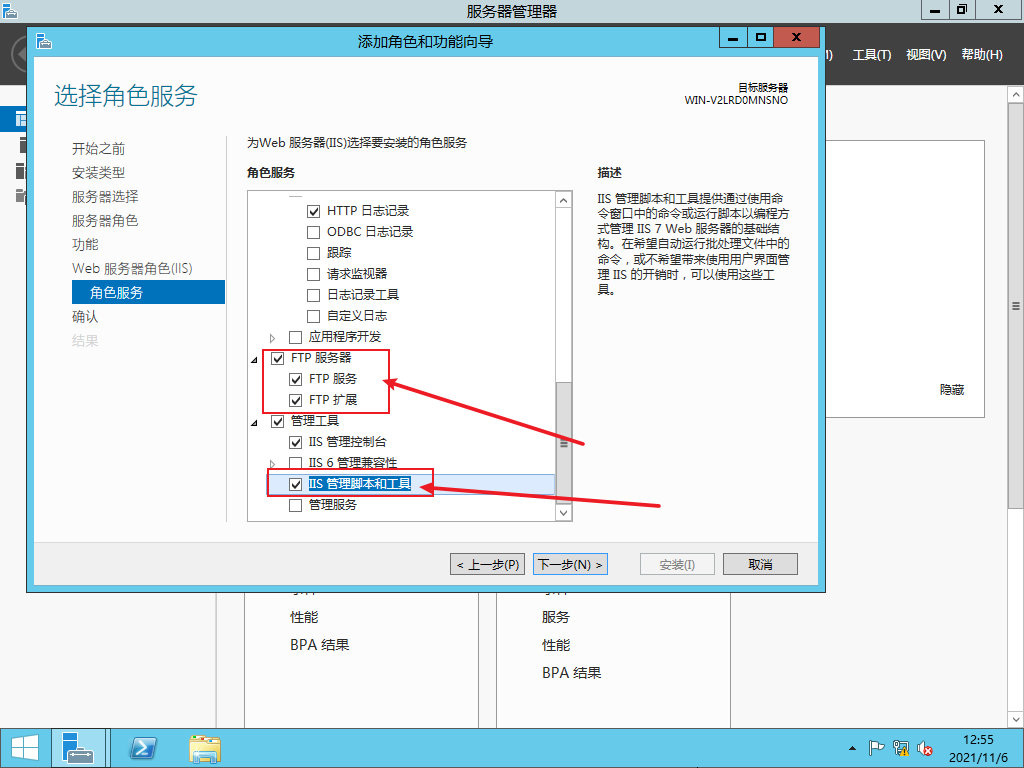Image resolution: width=1024 pixels, height=768 pixels.
Task: Go to the 开始之前 wizard step
Action: 98,149
